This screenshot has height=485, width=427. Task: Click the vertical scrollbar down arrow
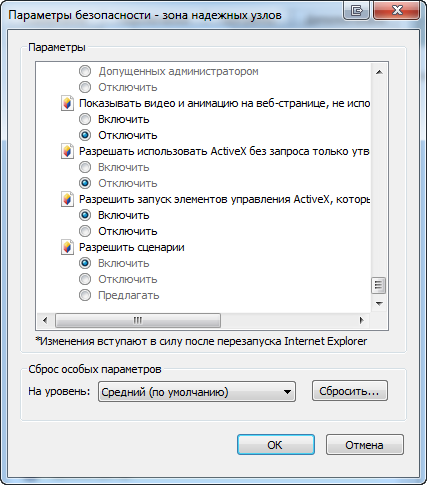(379, 304)
